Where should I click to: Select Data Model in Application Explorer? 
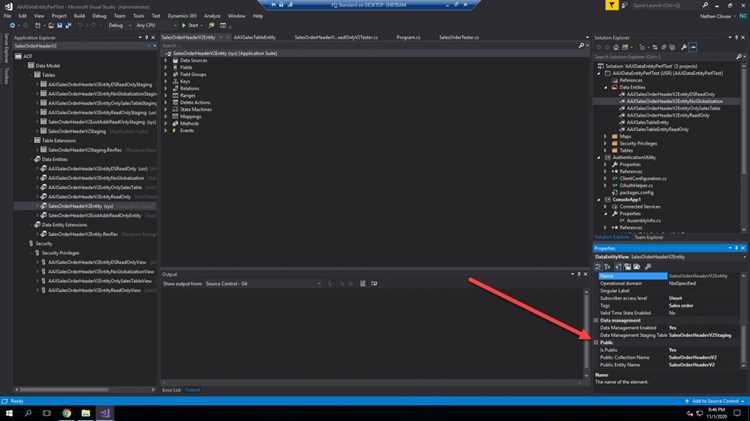tap(47, 66)
